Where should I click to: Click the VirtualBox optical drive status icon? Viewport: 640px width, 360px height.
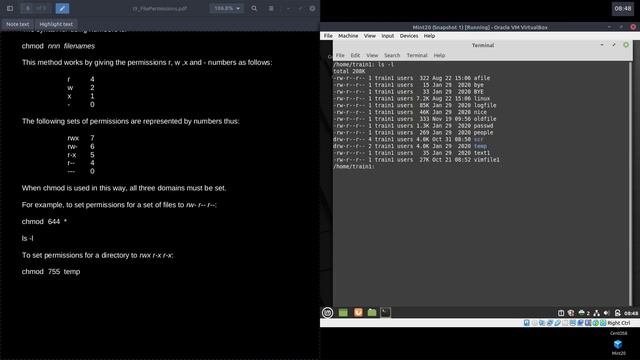click(534, 323)
